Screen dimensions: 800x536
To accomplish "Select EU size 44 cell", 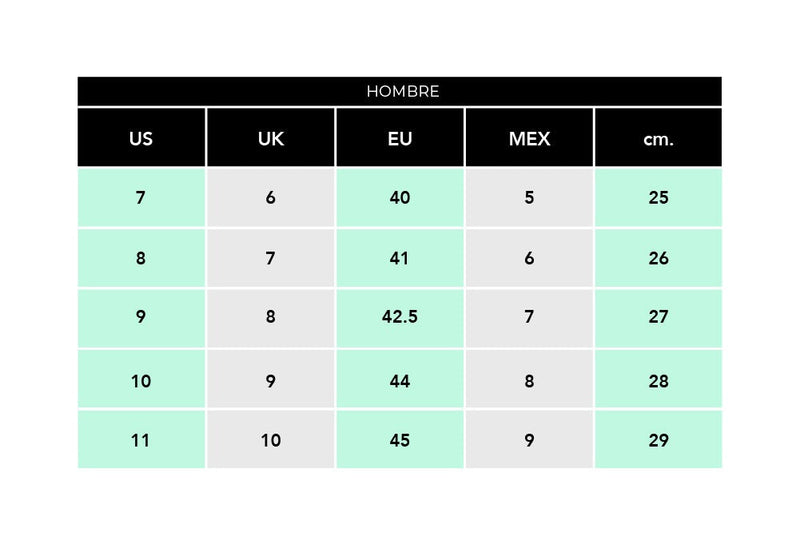I will click(x=399, y=379).
